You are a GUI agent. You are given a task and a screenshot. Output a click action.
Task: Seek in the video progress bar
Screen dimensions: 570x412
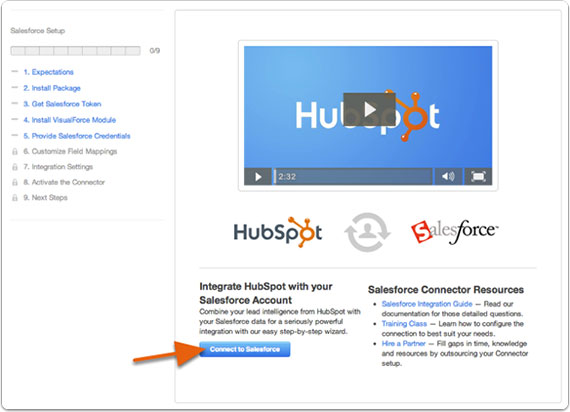[x=353, y=177]
